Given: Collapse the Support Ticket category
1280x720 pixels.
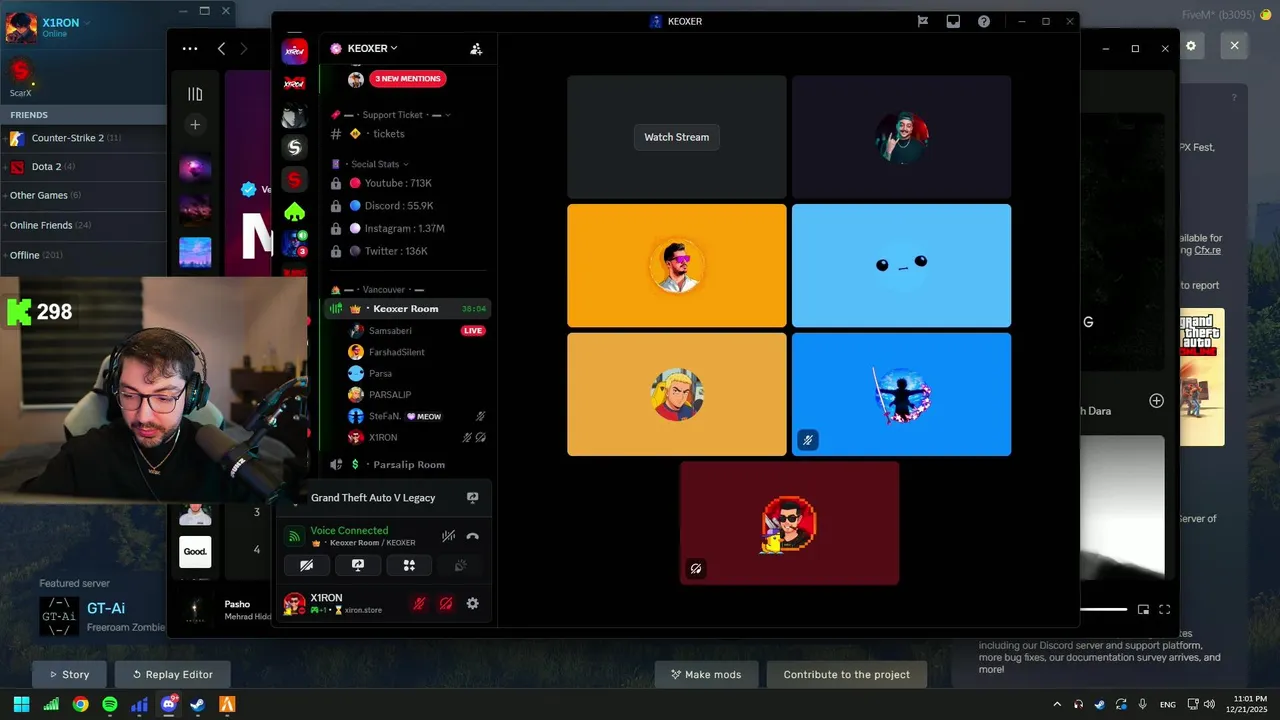Looking at the screenshot, I should click(392, 115).
